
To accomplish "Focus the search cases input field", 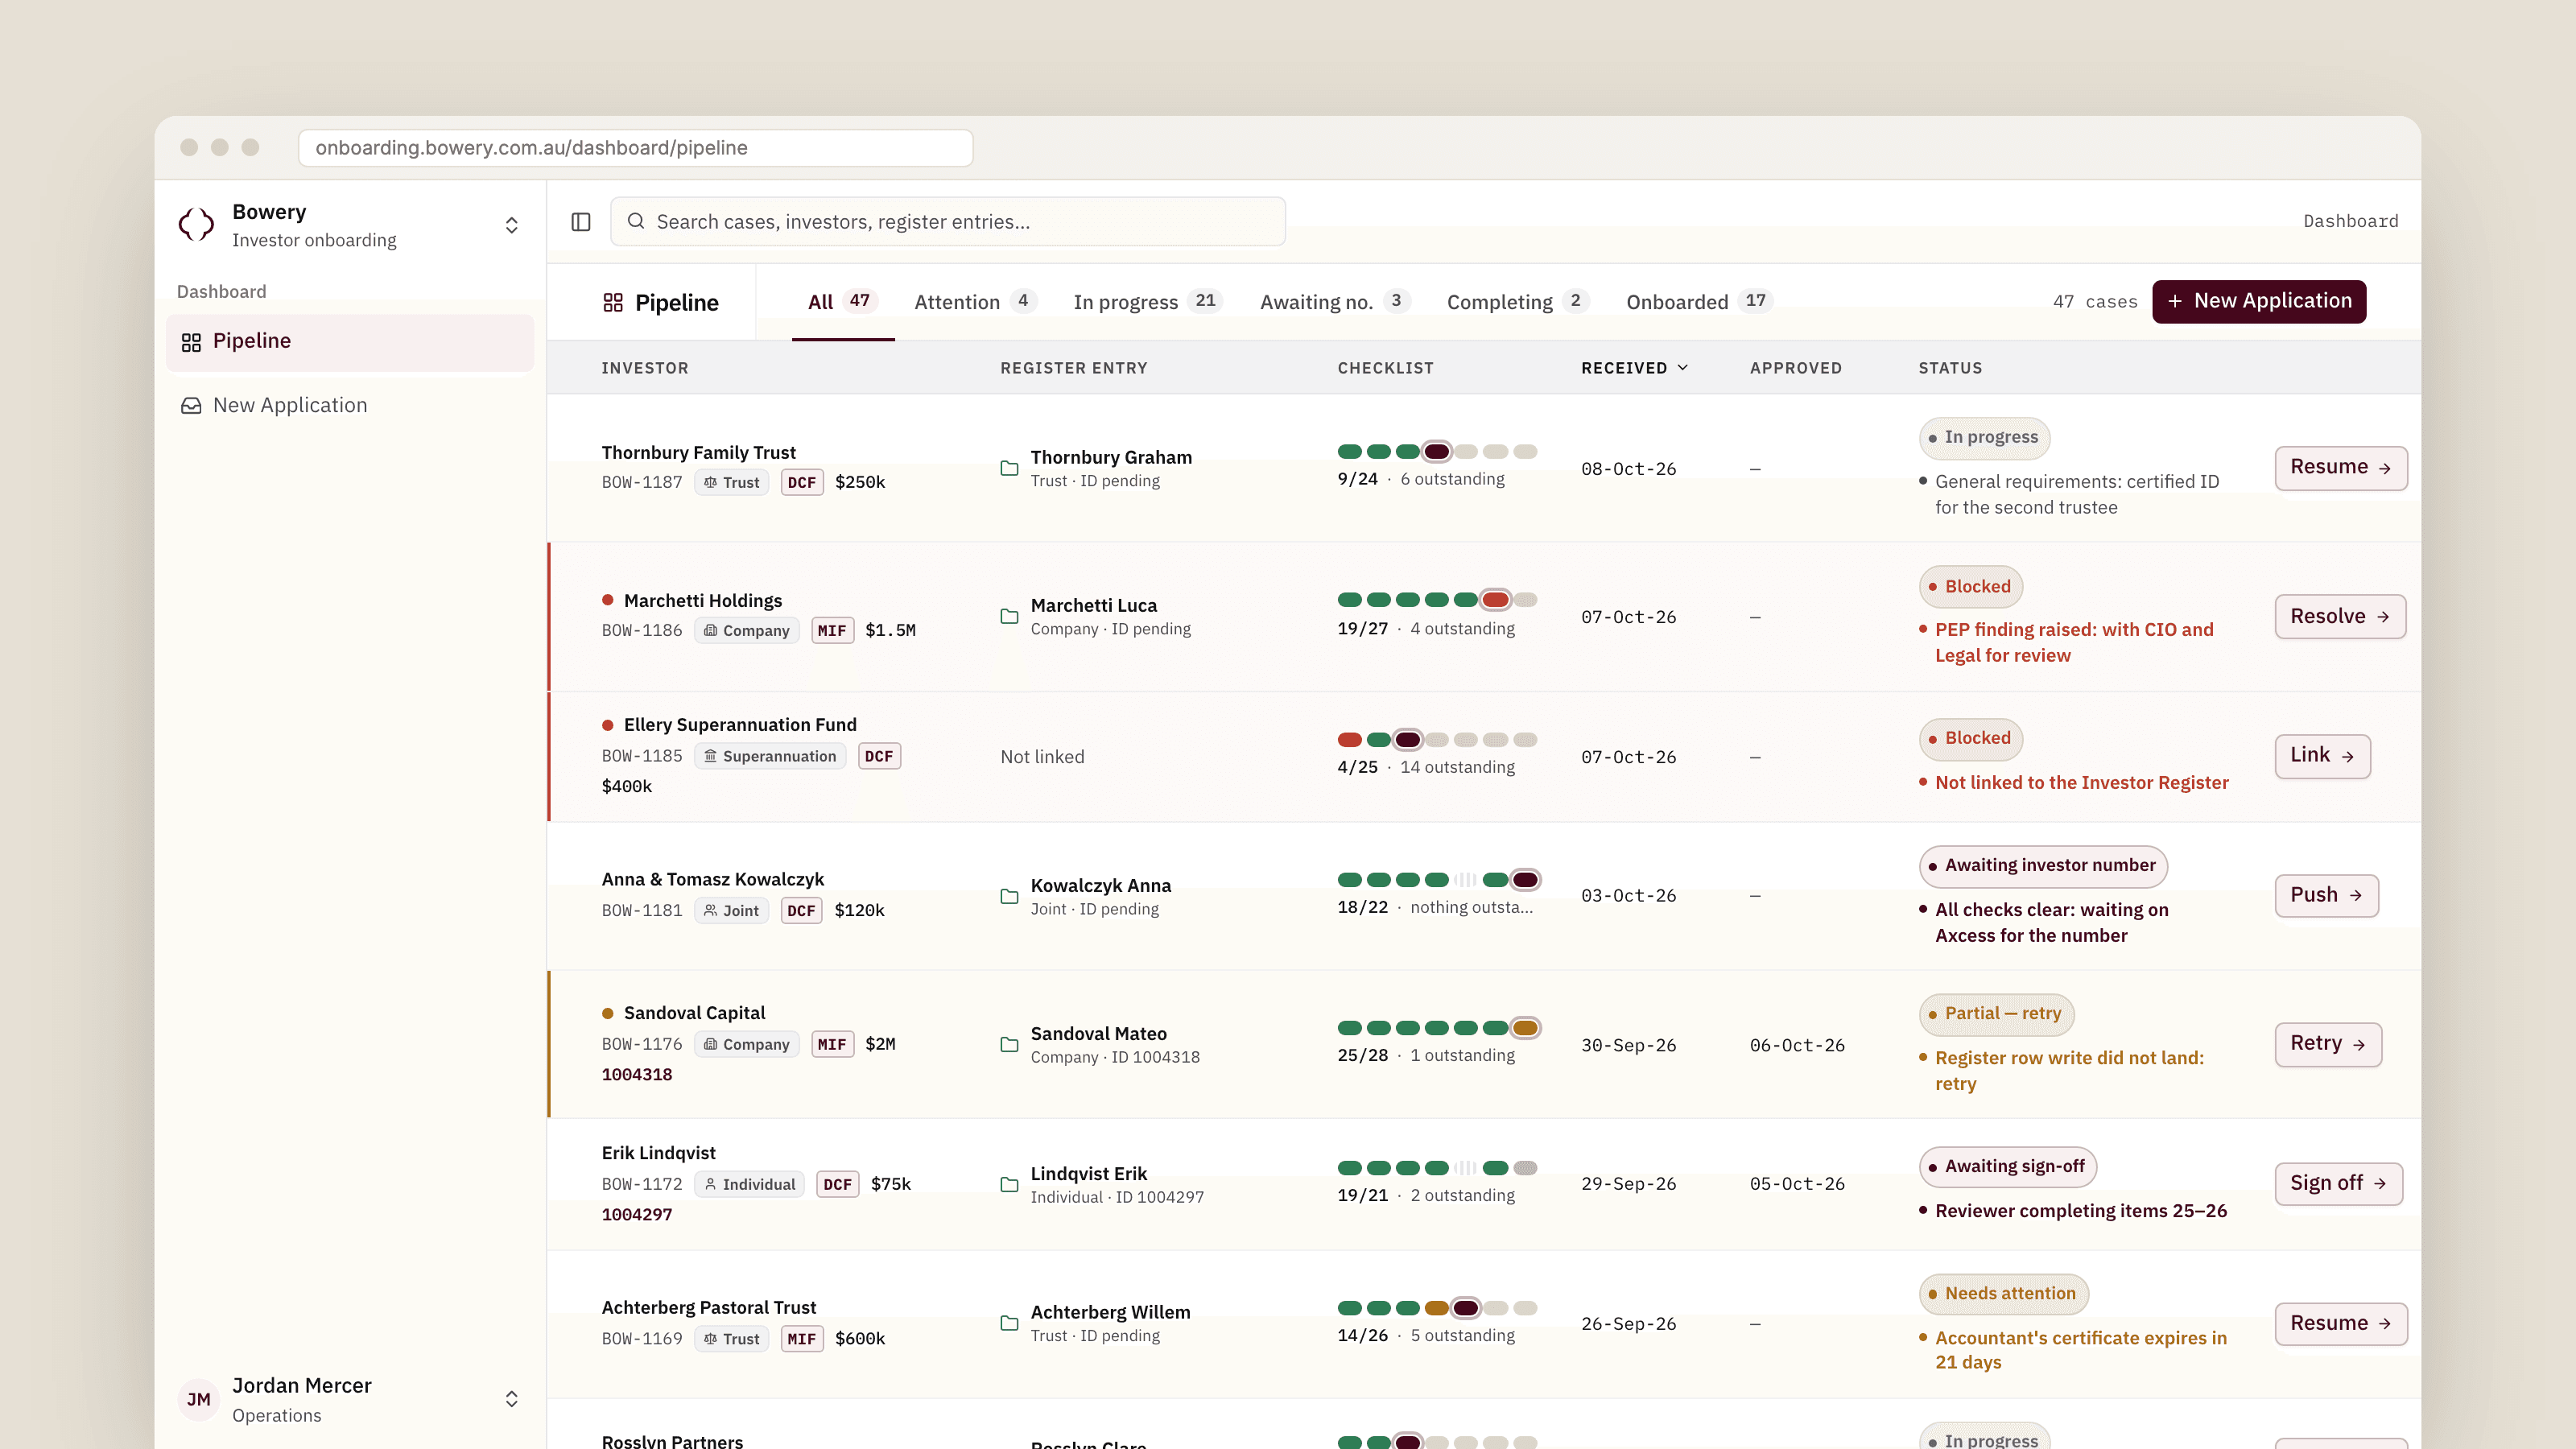I will tap(947, 221).
